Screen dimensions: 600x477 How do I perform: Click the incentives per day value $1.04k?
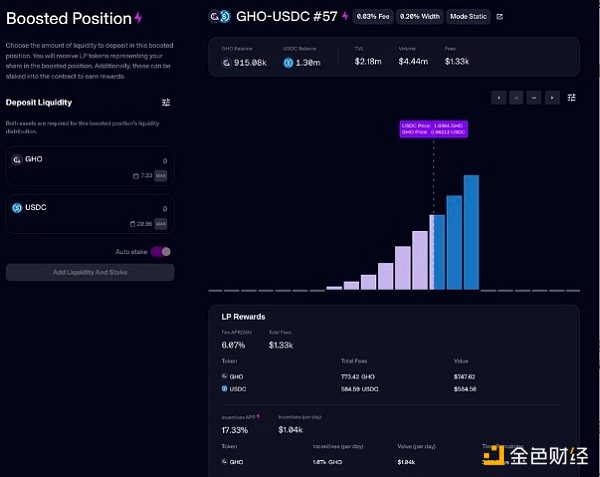coord(290,430)
